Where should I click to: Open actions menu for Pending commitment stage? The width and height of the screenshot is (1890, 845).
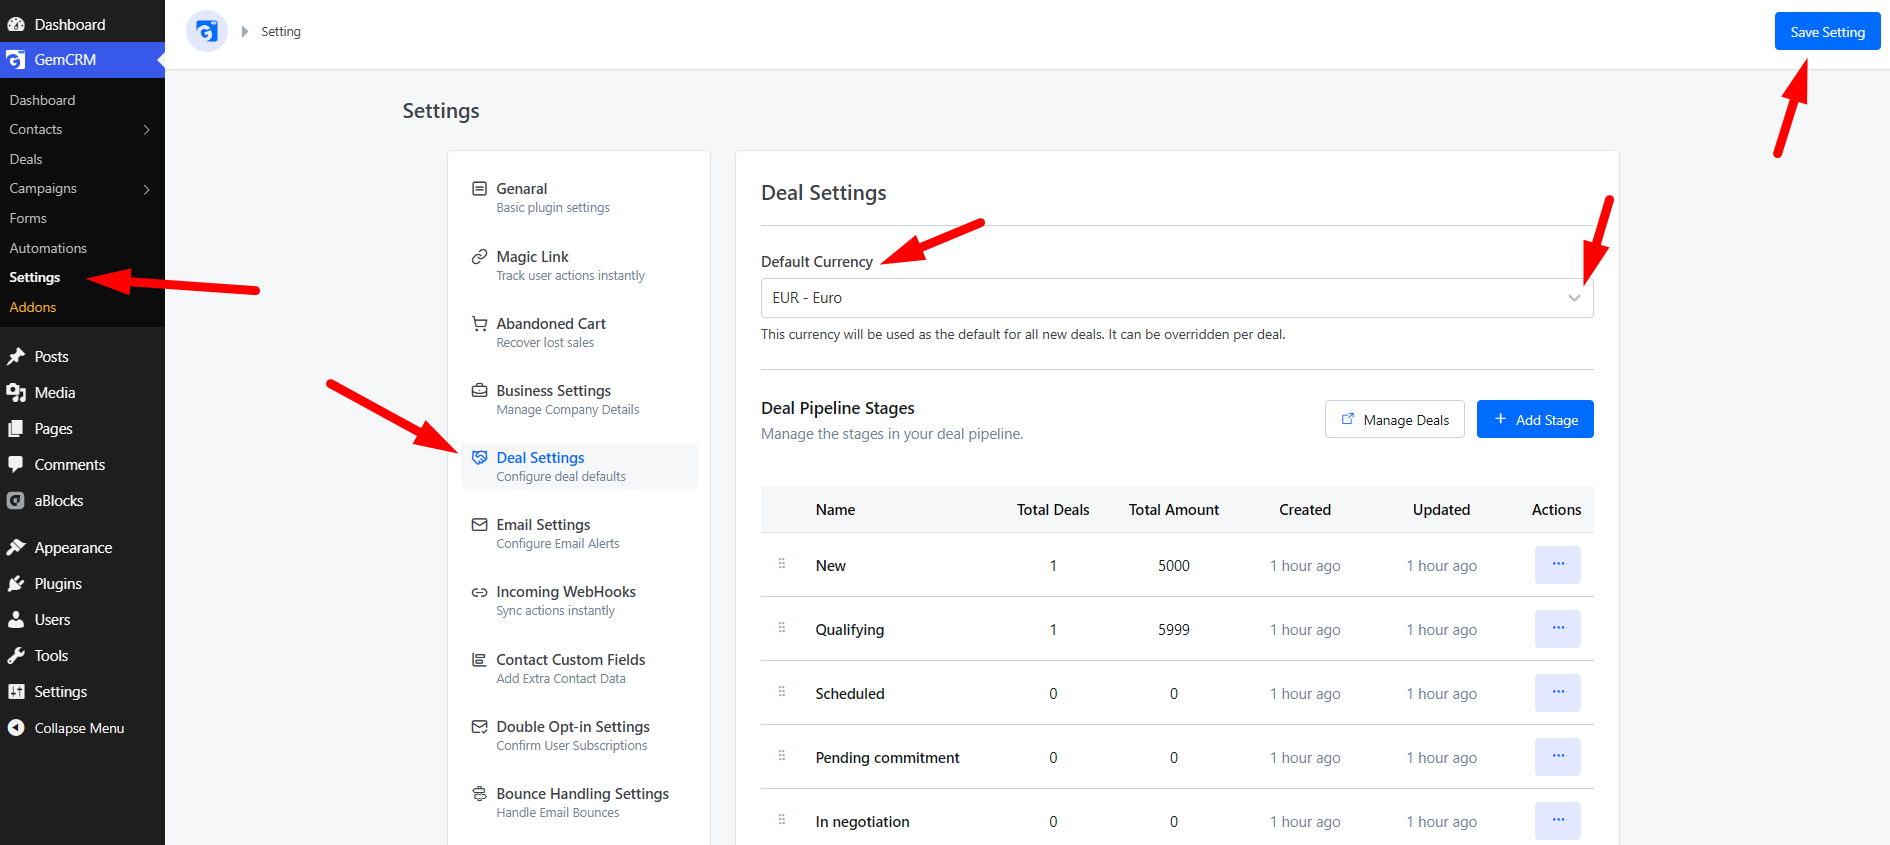click(1558, 757)
